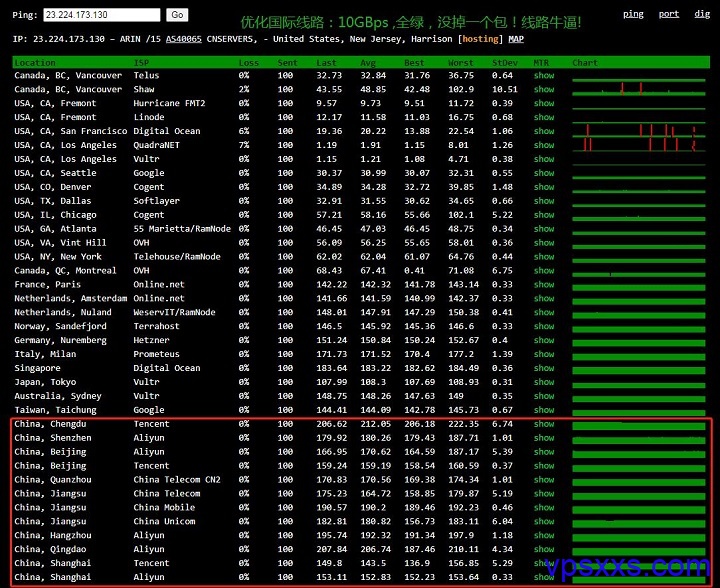Click the Avg column header
Image resolution: width=720 pixels, height=588 pixels.
[368, 62]
